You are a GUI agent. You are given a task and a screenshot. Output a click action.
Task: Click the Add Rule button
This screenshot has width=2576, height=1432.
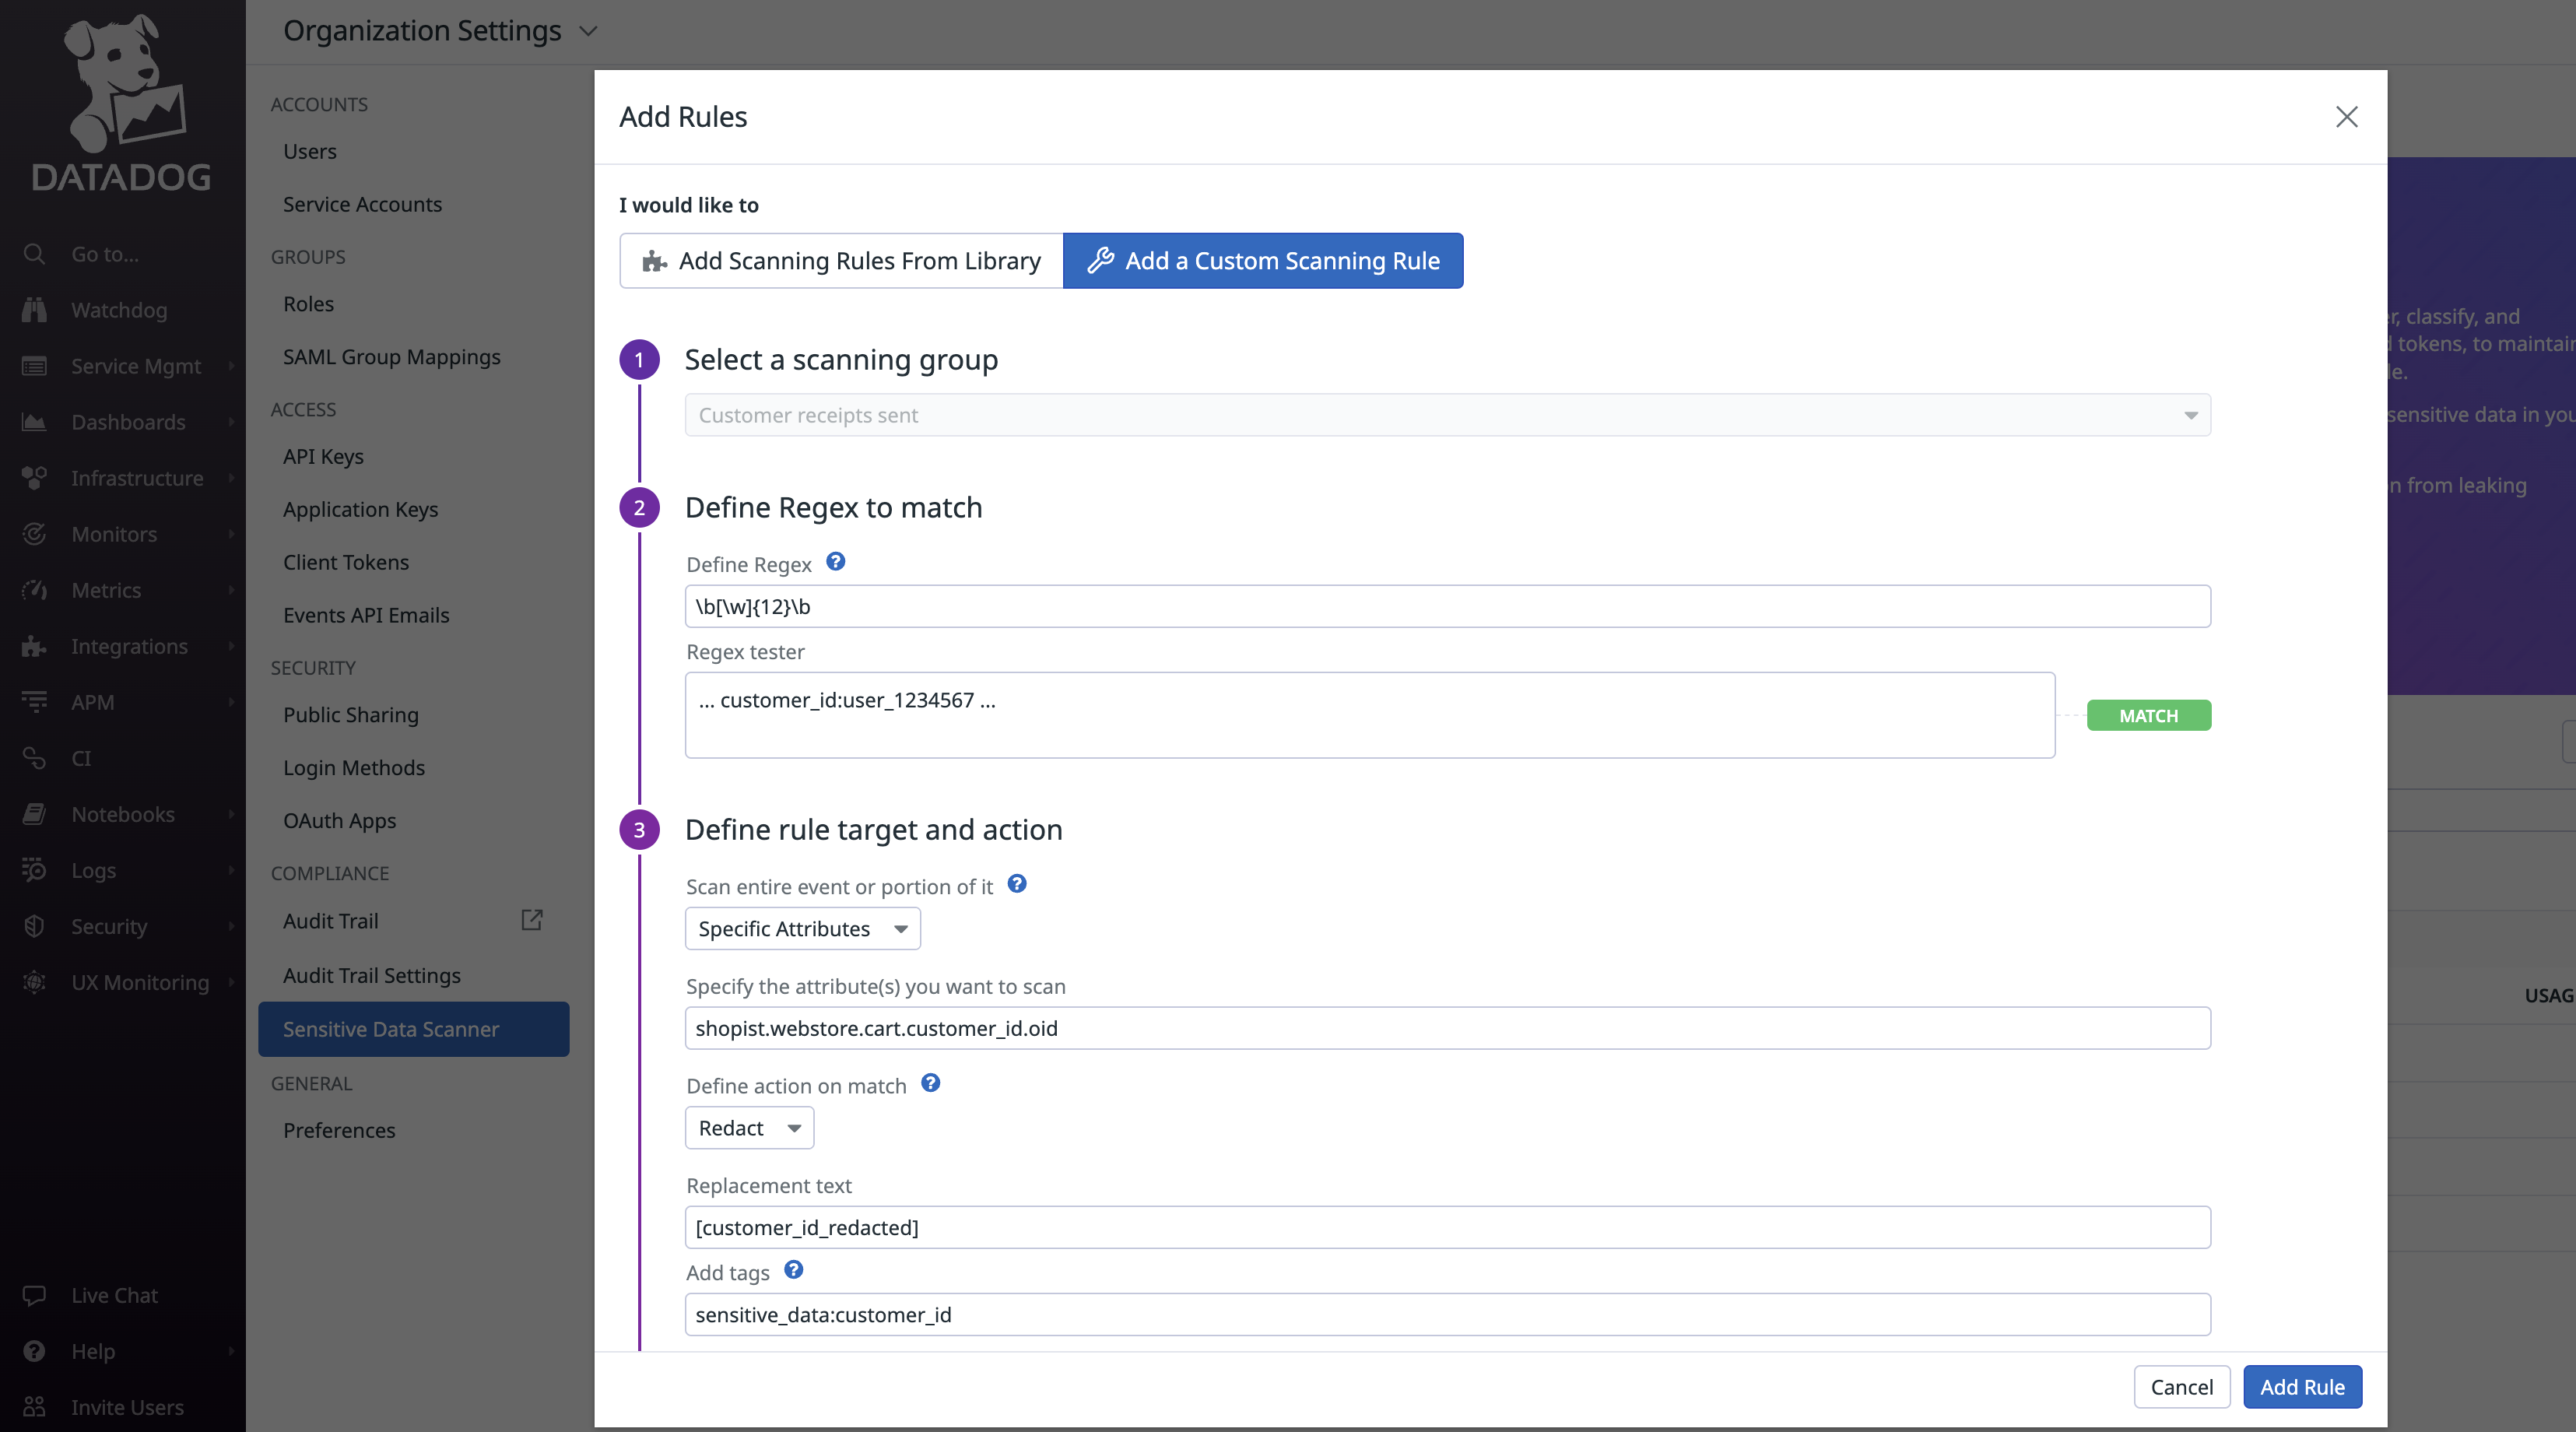coord(2302,1387)
